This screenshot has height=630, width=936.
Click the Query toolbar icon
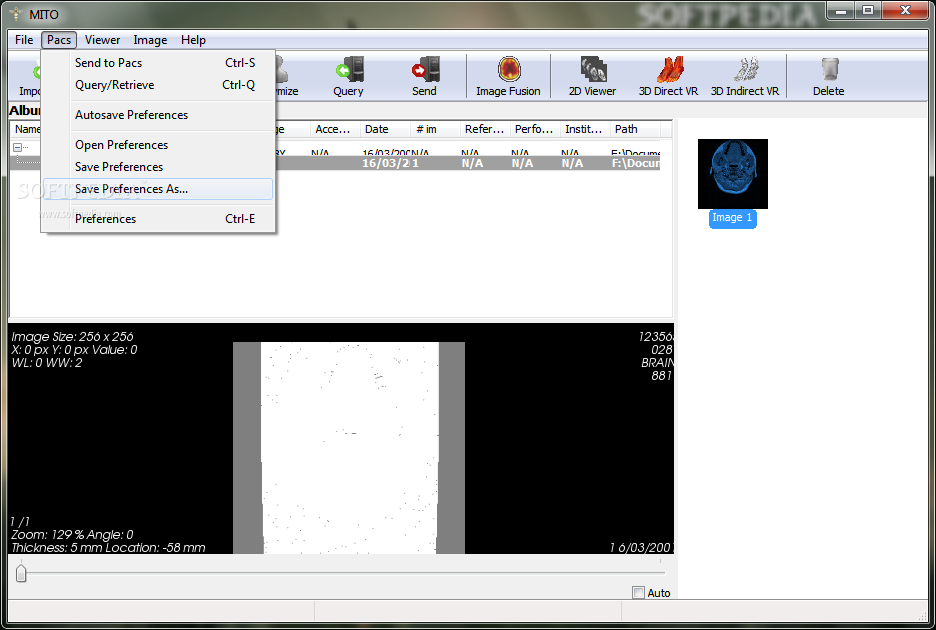(x=348, y=76)
